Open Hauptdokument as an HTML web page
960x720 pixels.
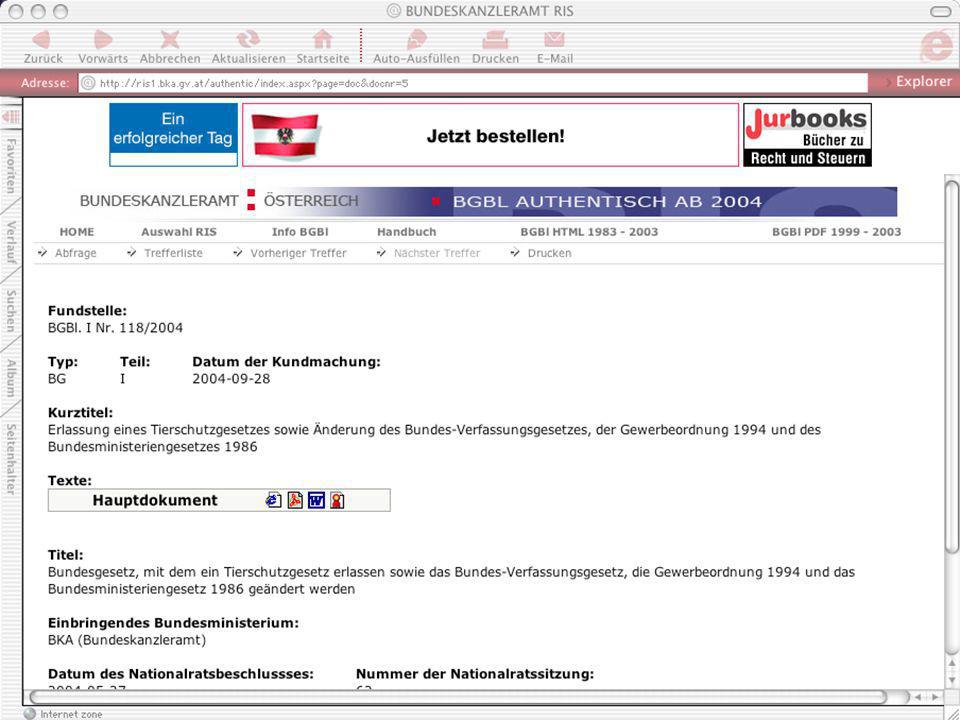click(x=274, y=500)
